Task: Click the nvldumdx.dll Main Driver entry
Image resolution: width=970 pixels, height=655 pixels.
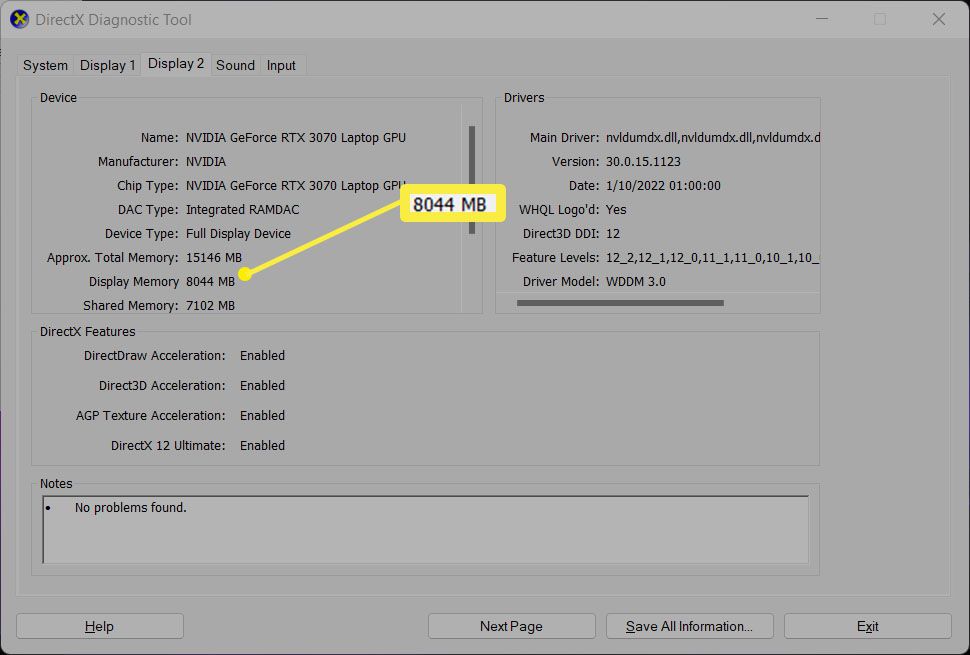Action: (713, 137)
